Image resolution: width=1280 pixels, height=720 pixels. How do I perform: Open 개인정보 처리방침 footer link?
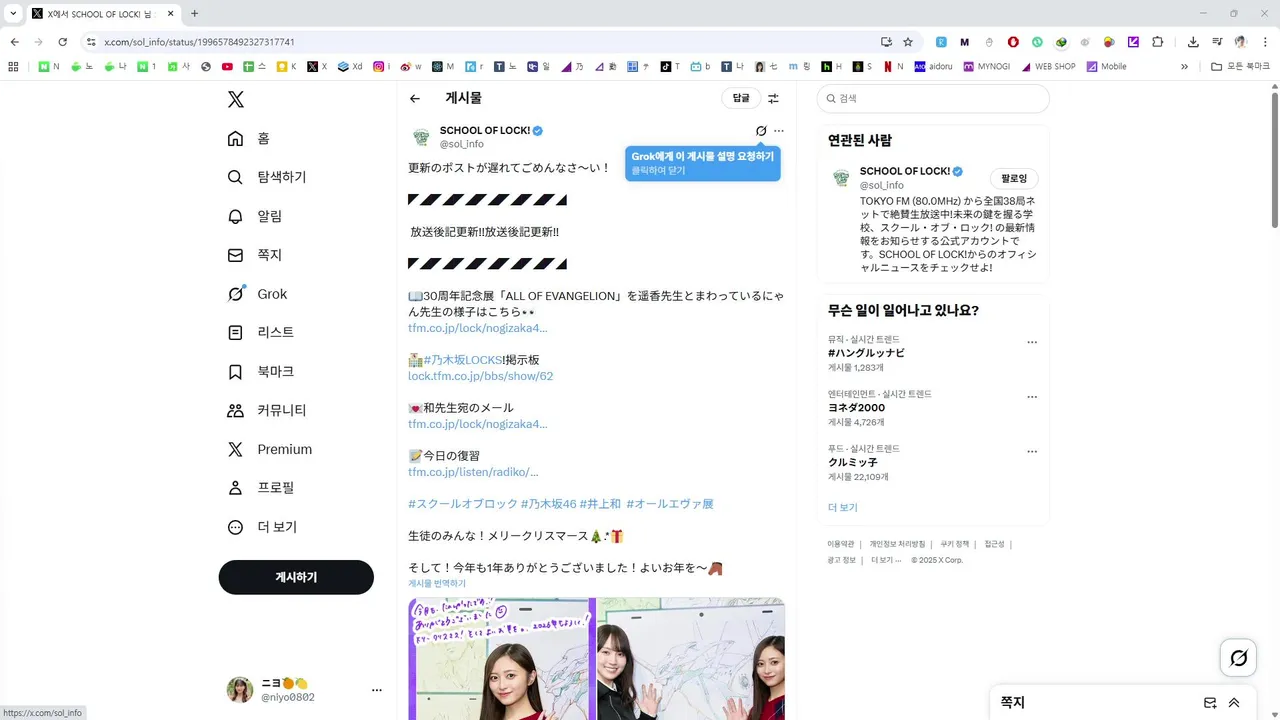[x=896, y=544]
